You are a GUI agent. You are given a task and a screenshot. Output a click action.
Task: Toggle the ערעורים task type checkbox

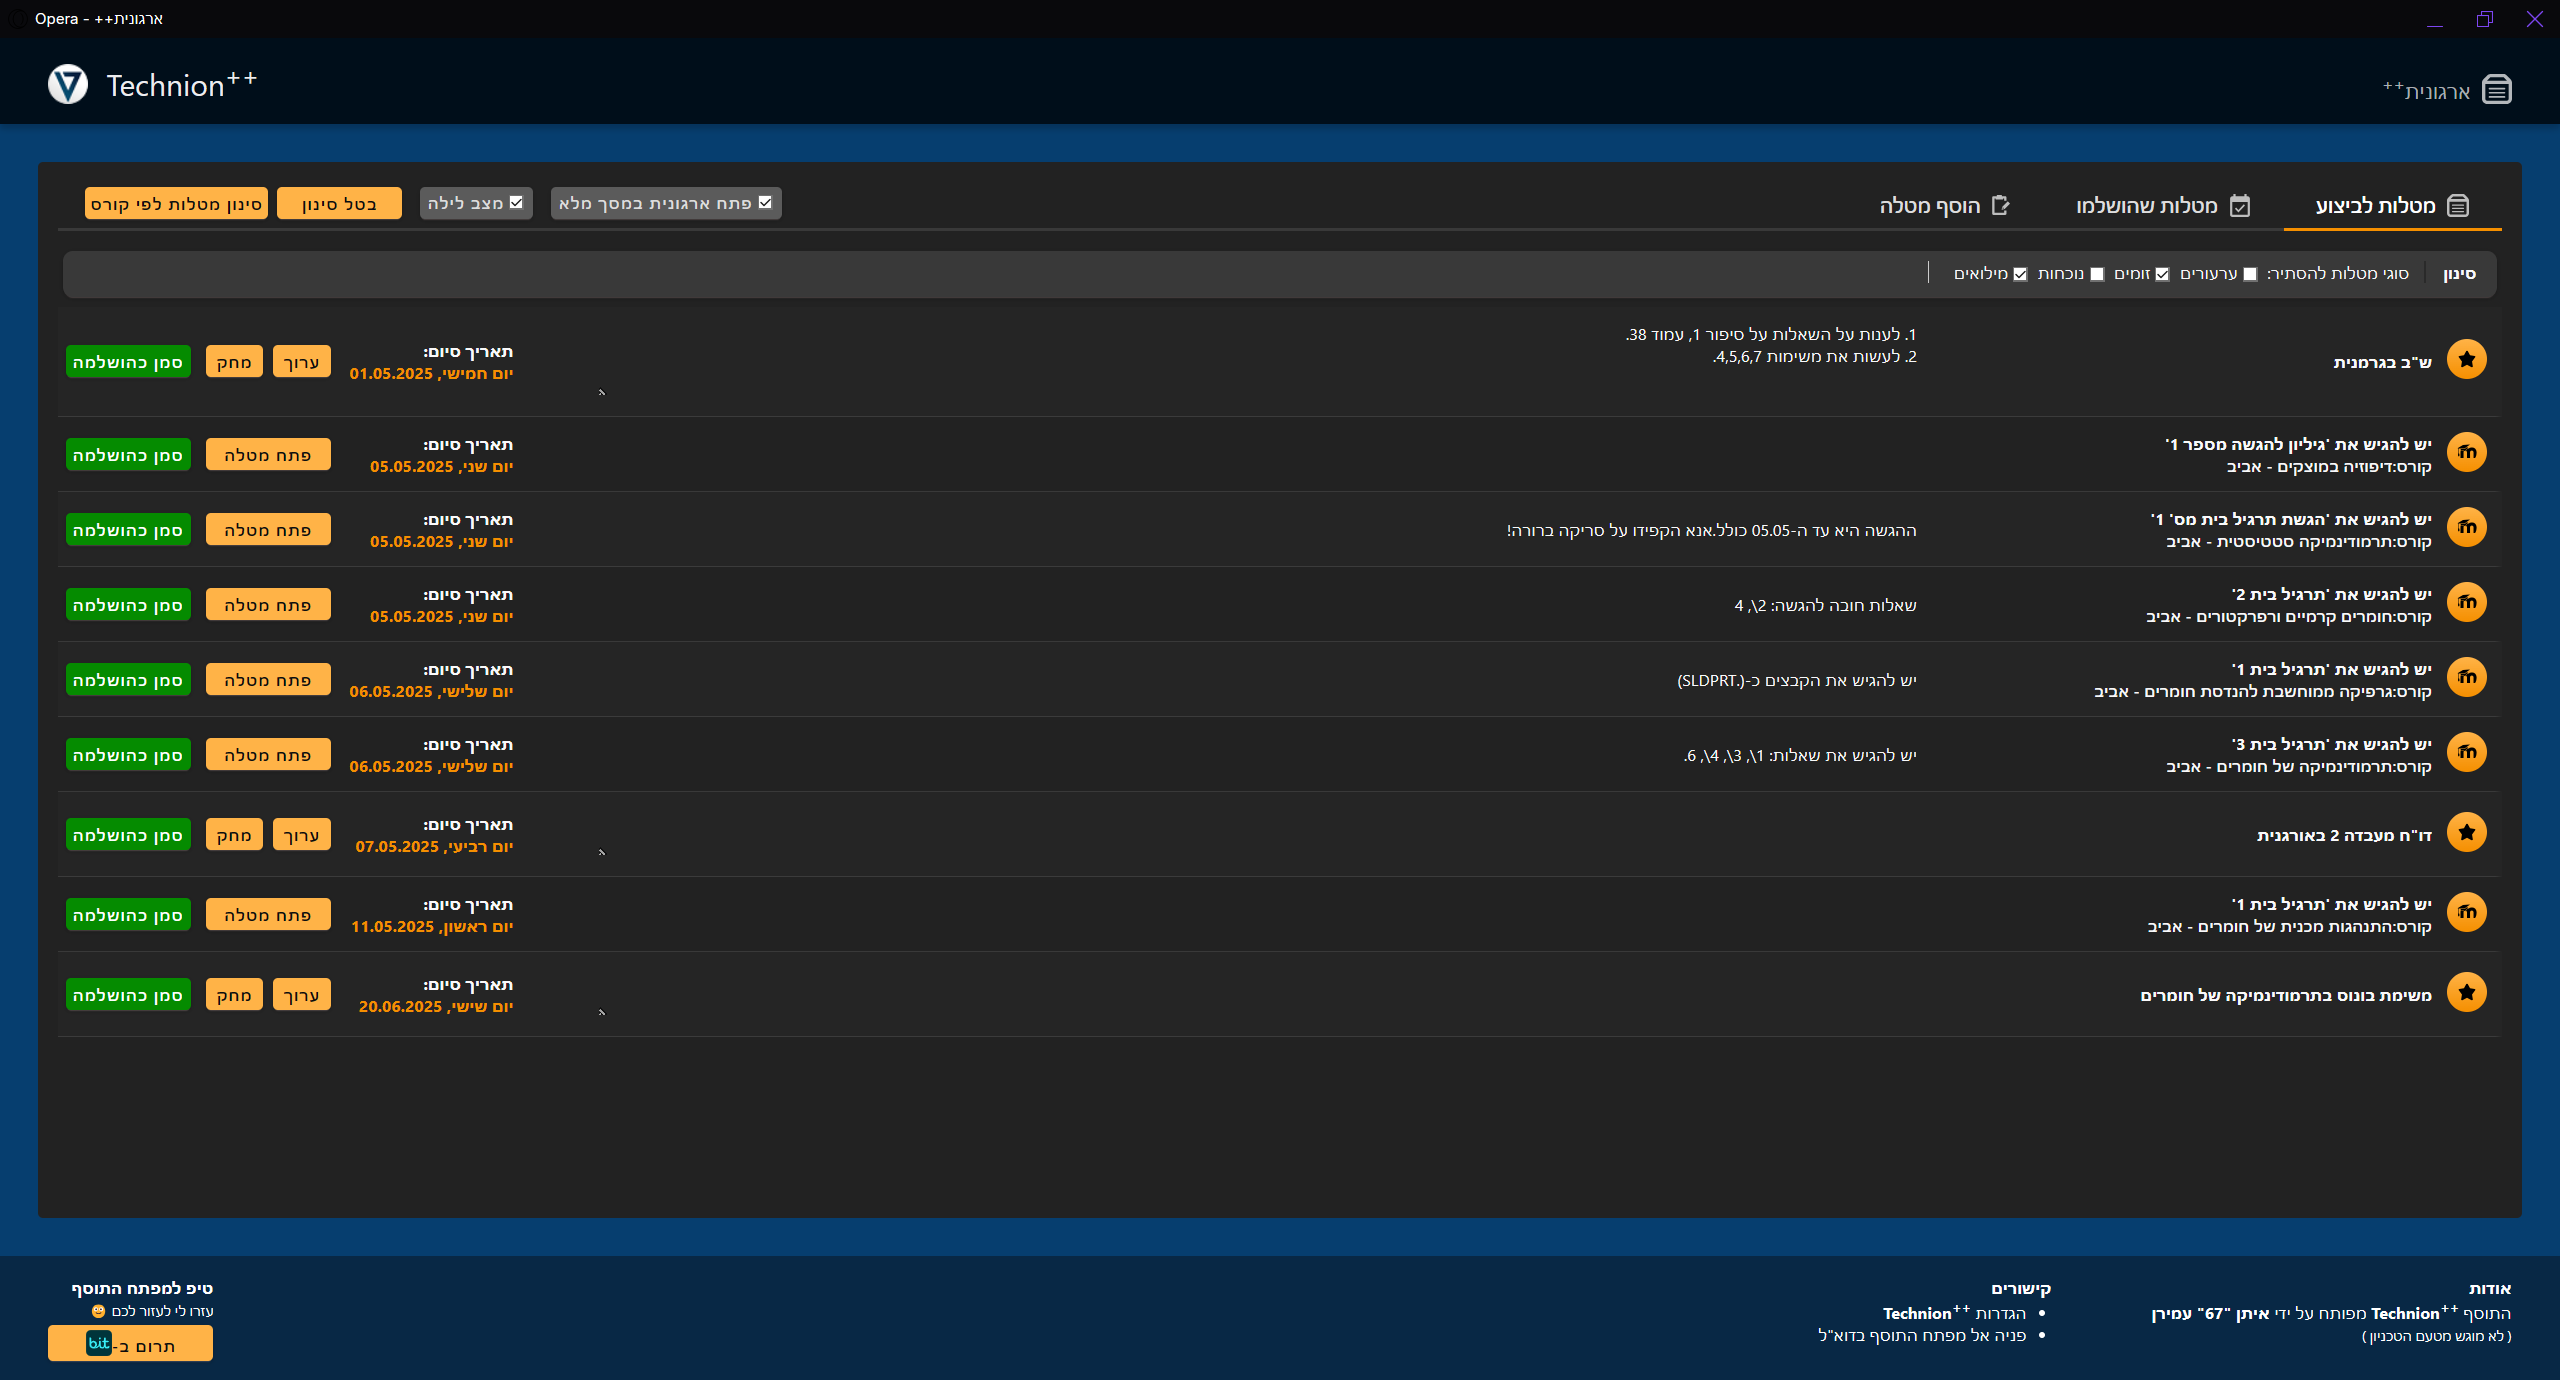[2250, 274]
